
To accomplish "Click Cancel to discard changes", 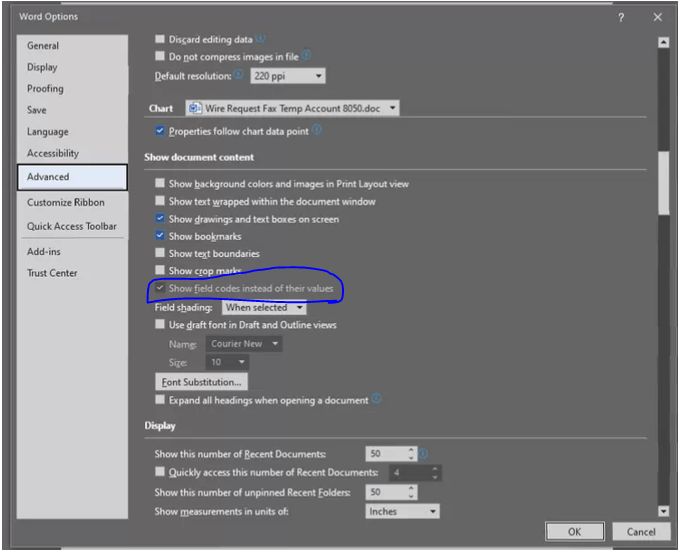I will [641, 532].
